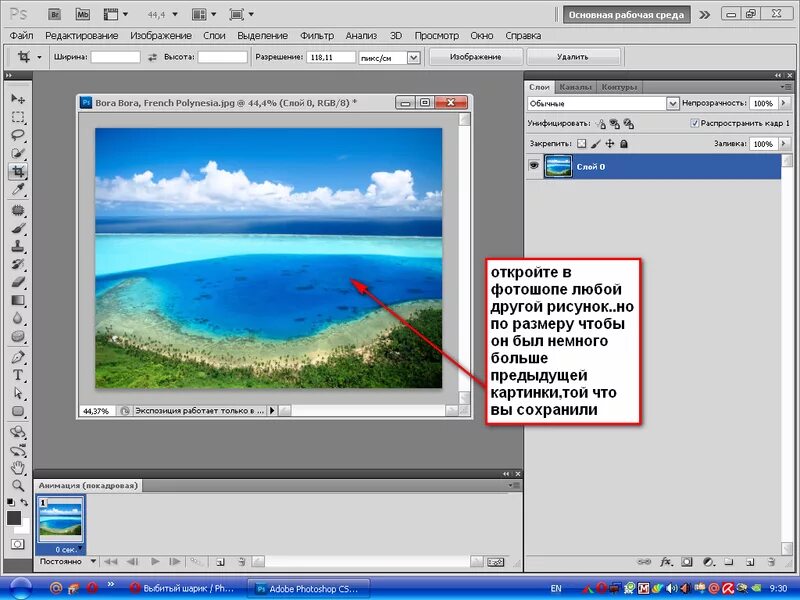This screenshot has height=600, width=800.
Task: Select the Rounded Rectangle shape tool
Action: (x=18, y=411)
